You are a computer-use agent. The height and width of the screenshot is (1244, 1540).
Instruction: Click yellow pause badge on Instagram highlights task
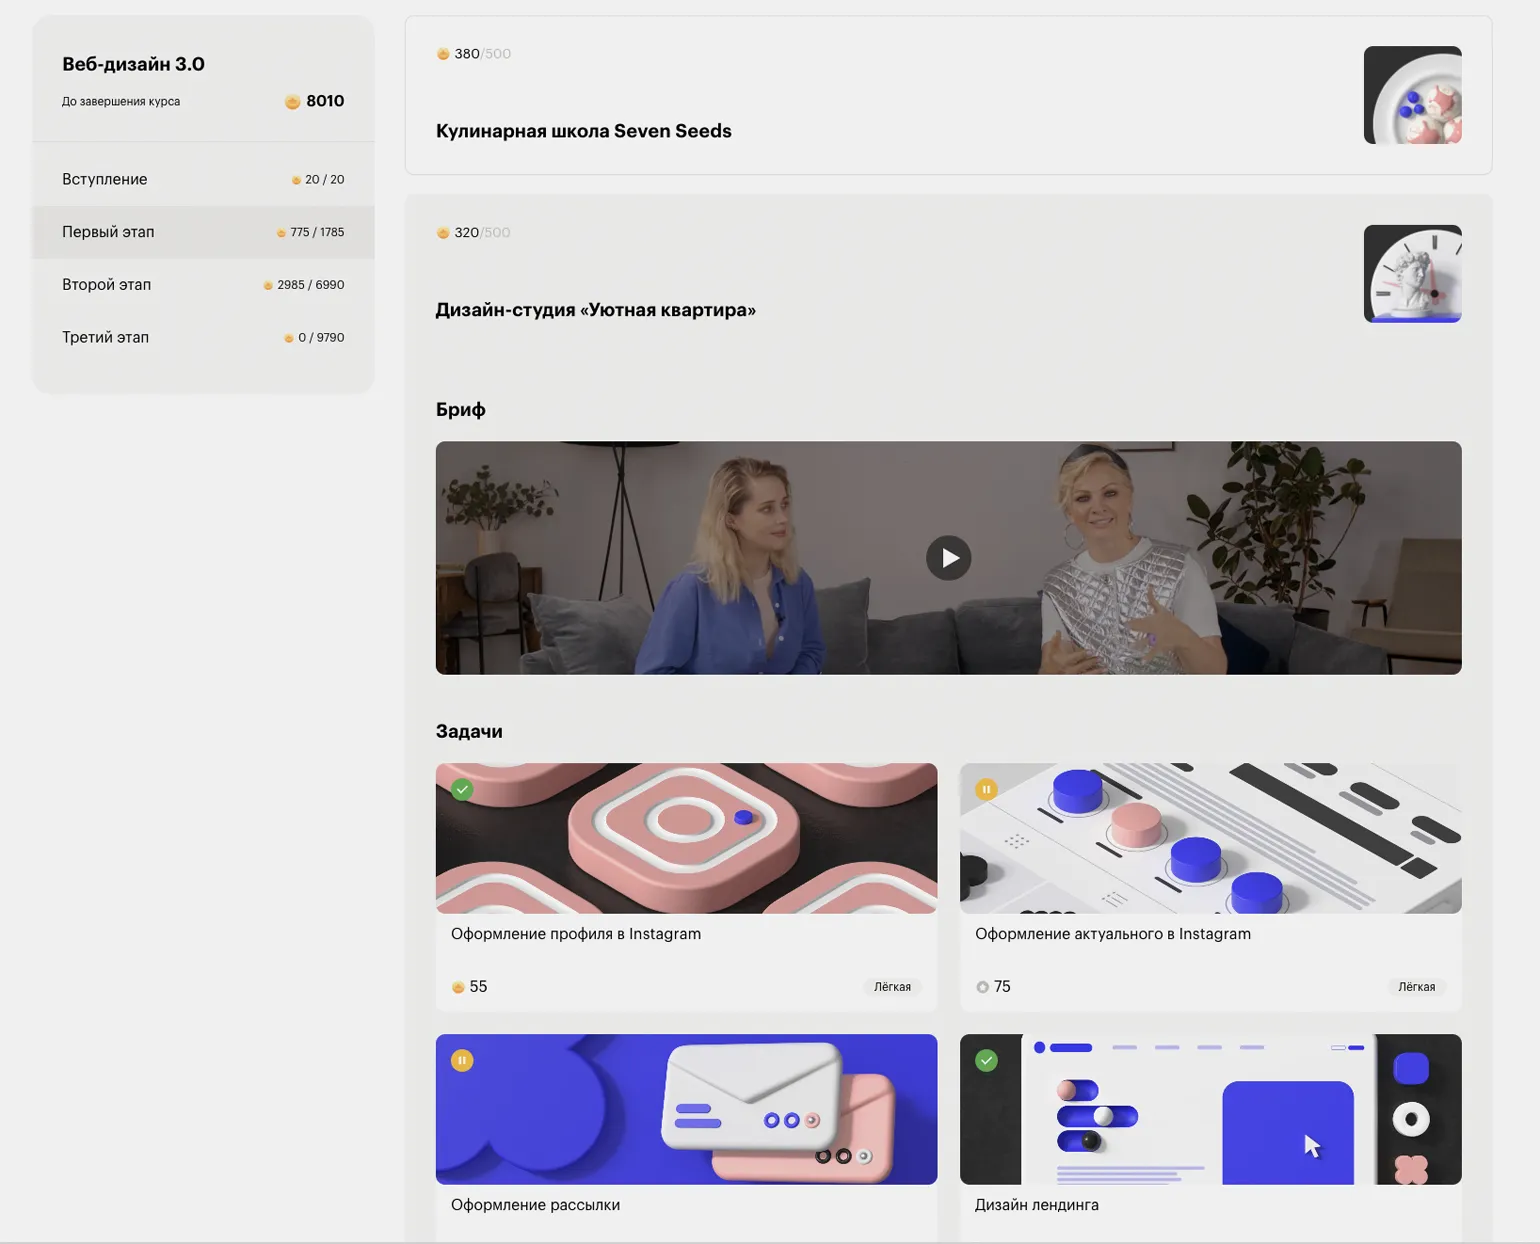click(x=986, y=789)
